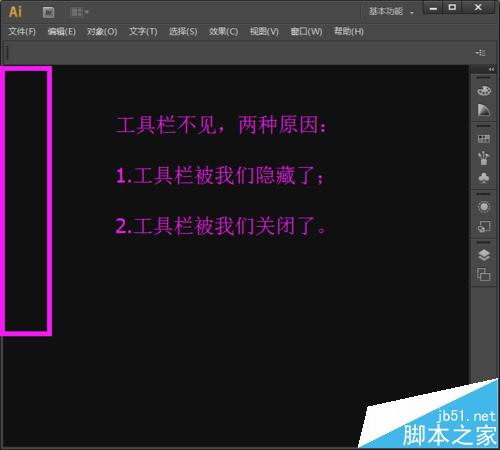Screen dimensions: 500x450
Task: Click the text 工具栏不见,两种原因:
Action: (x=221, y=125)
